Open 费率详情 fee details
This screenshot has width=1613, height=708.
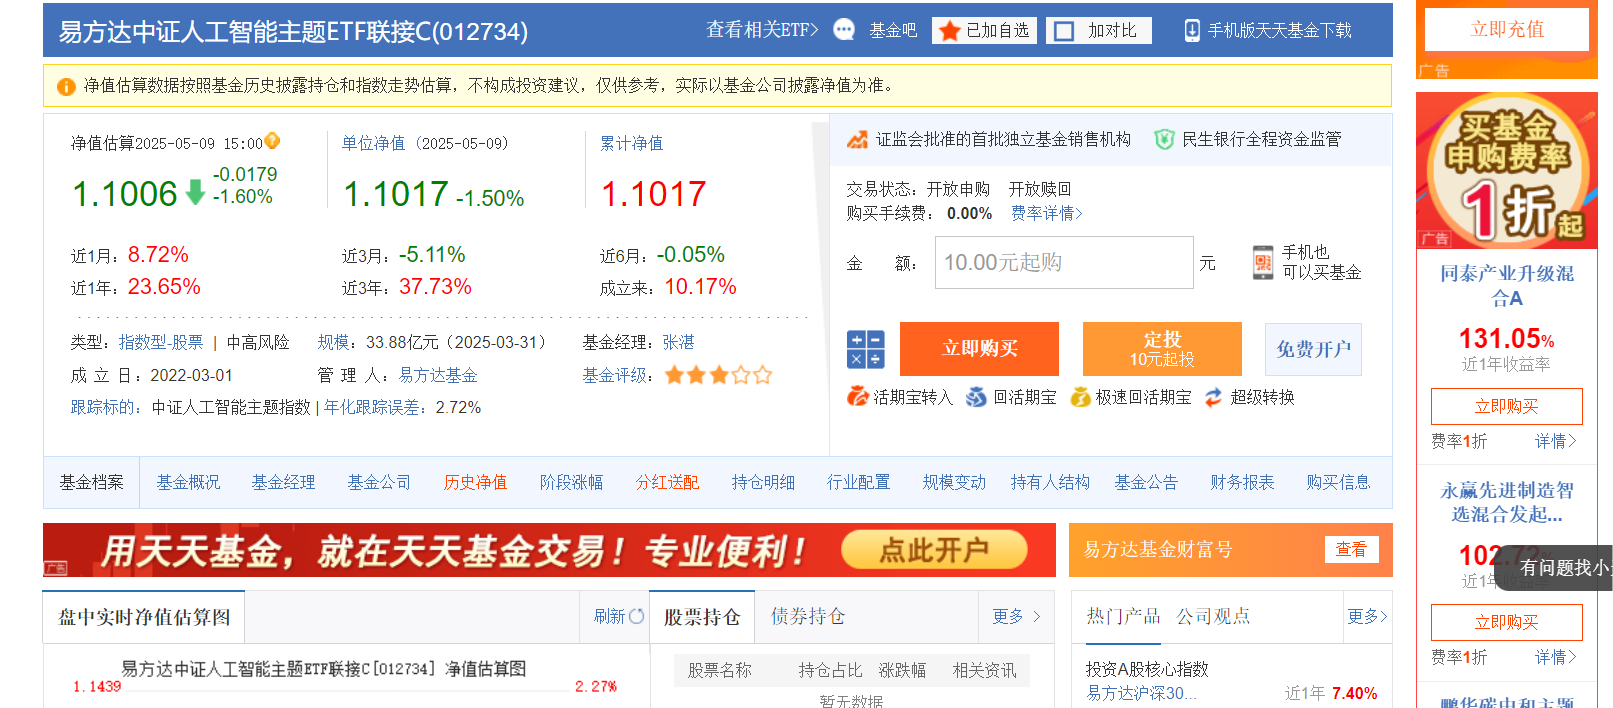1046,213
